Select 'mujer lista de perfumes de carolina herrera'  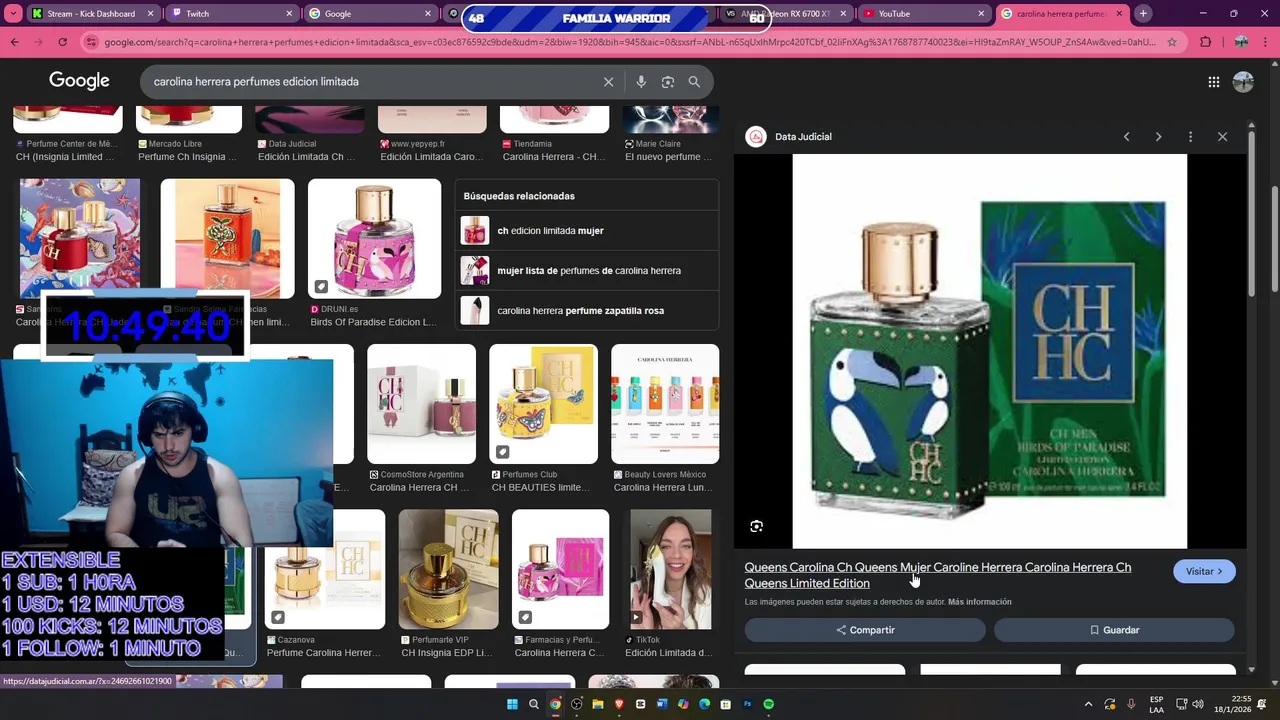point(587,271)
